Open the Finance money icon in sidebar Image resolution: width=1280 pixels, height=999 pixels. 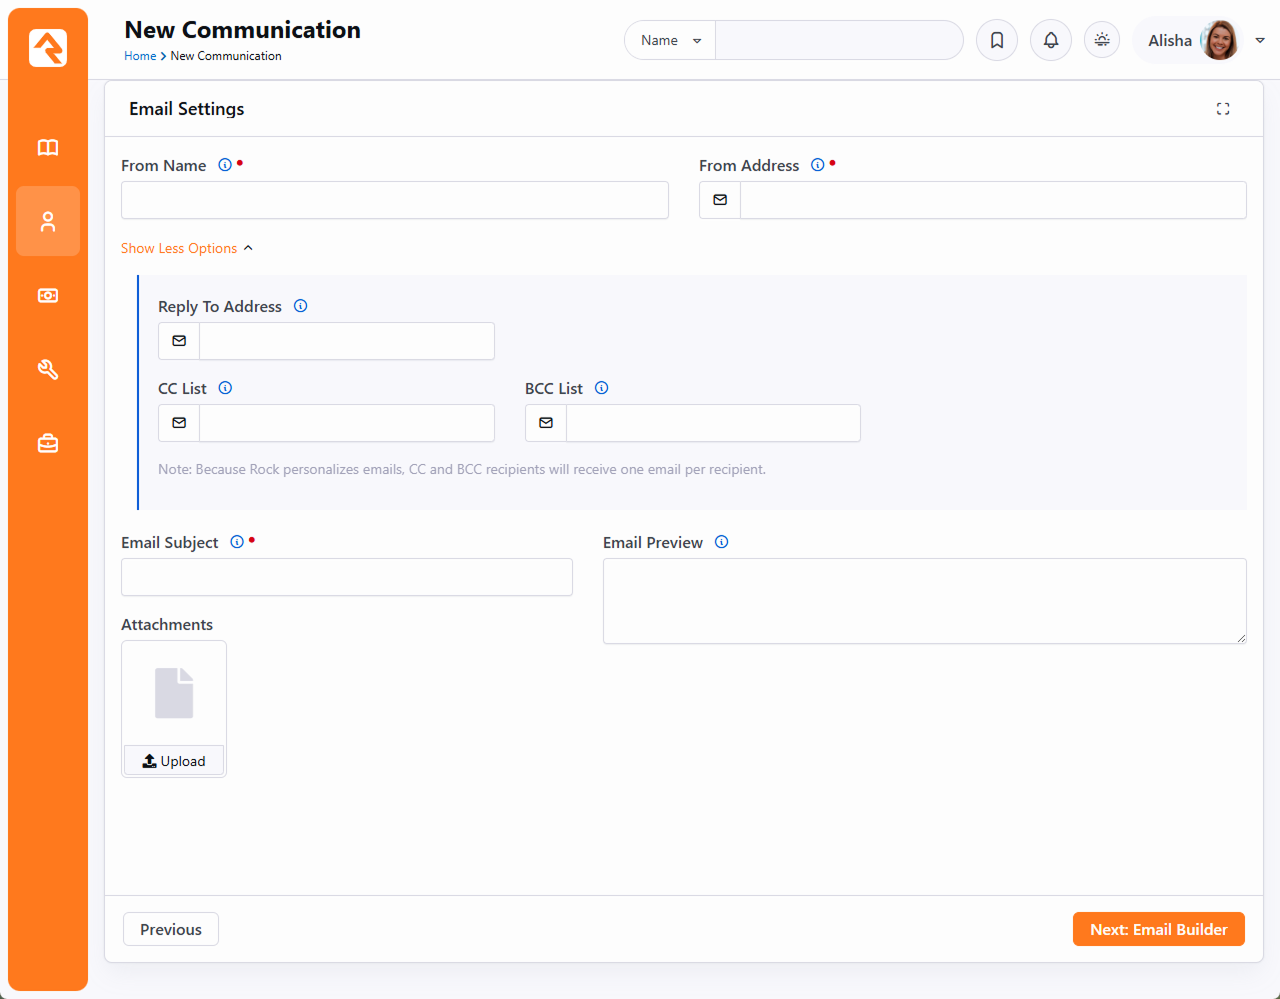pos(48,296)
